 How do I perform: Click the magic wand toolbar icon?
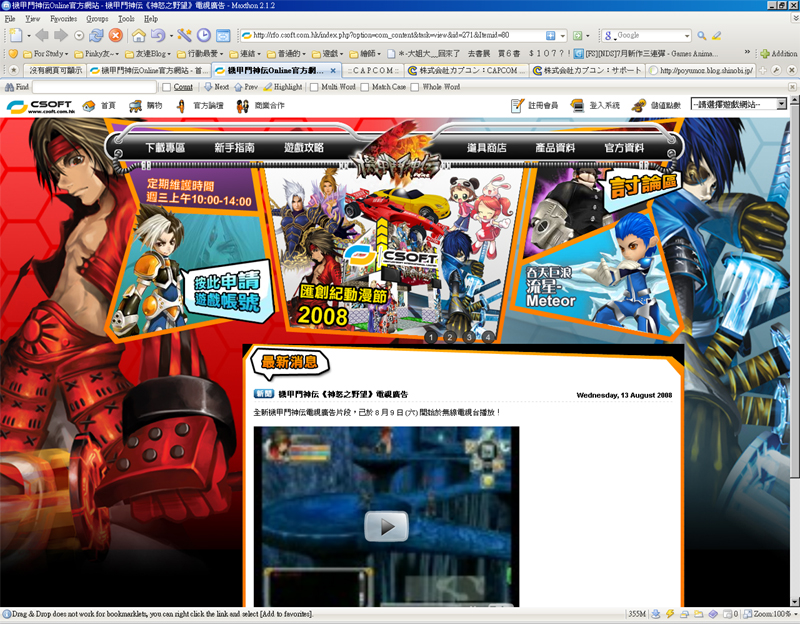184,35
